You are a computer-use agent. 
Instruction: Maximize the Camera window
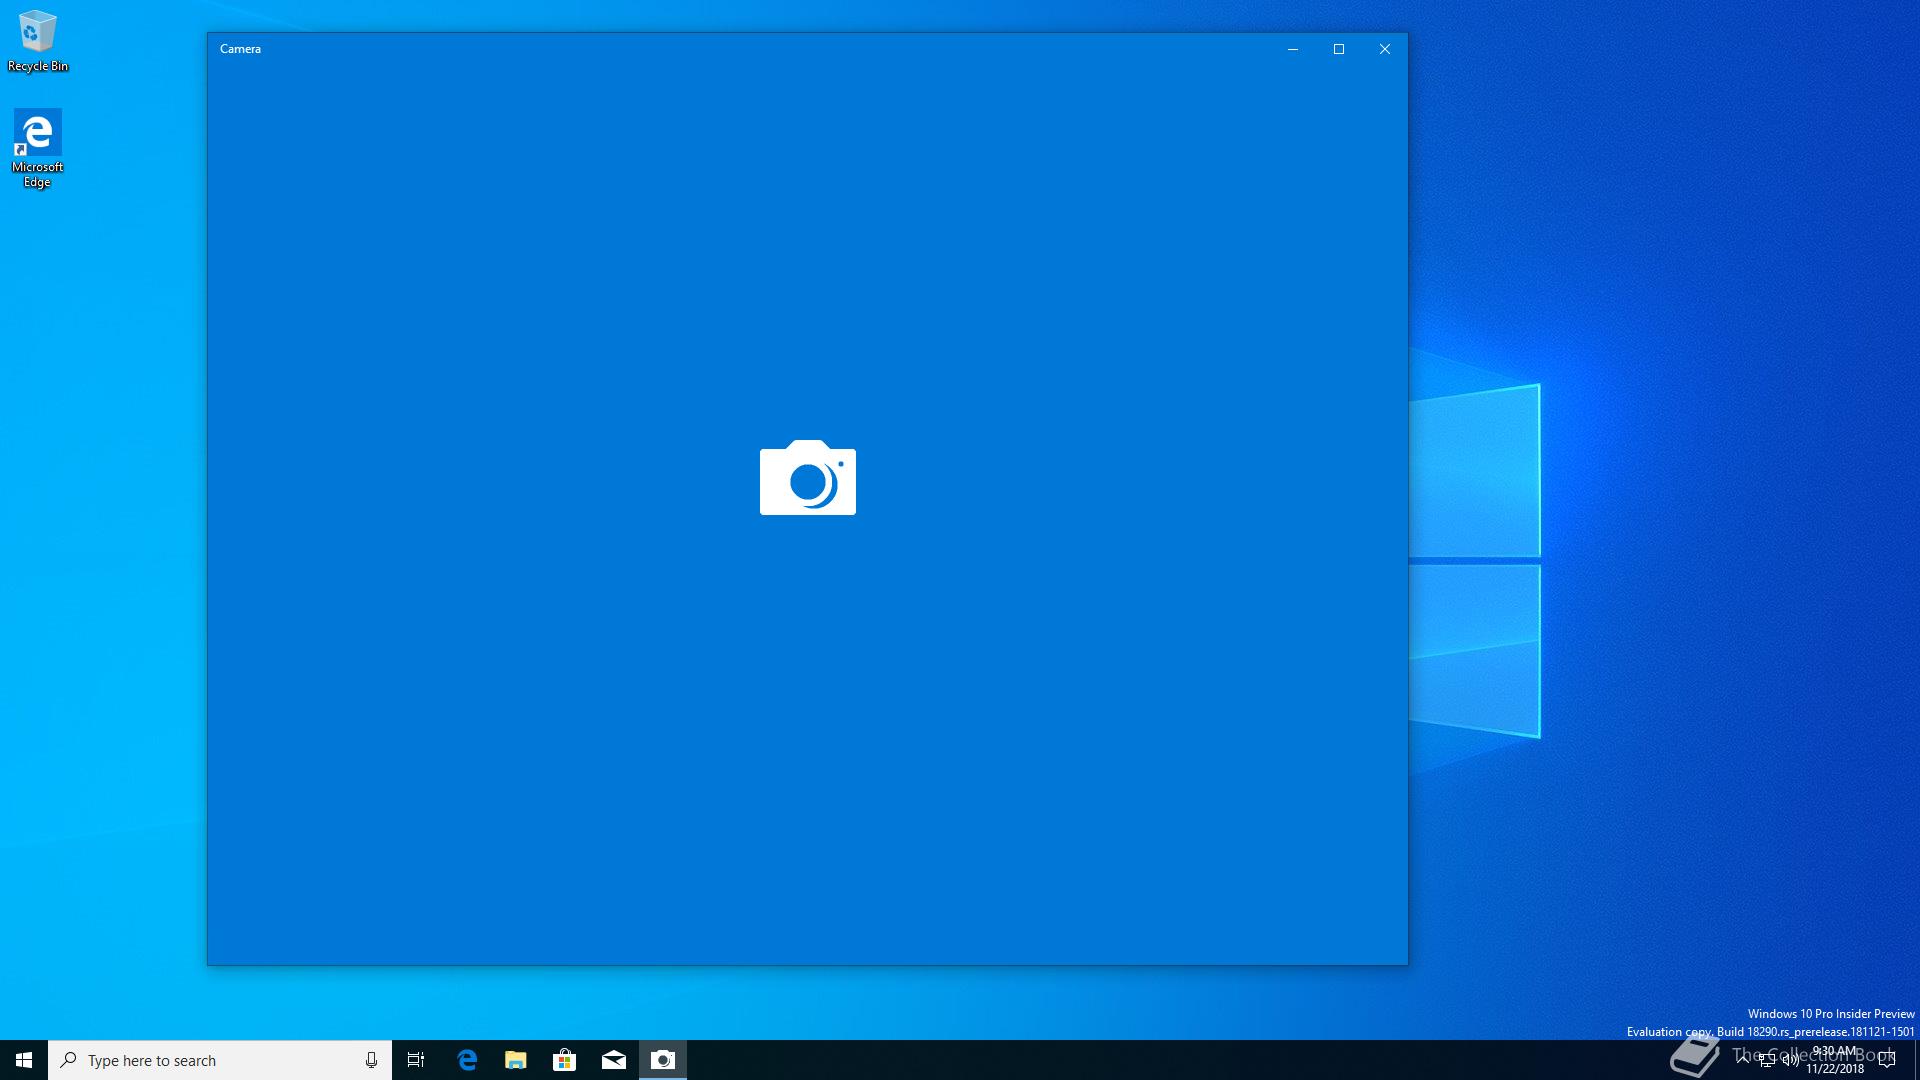(x=1339, y=49)
